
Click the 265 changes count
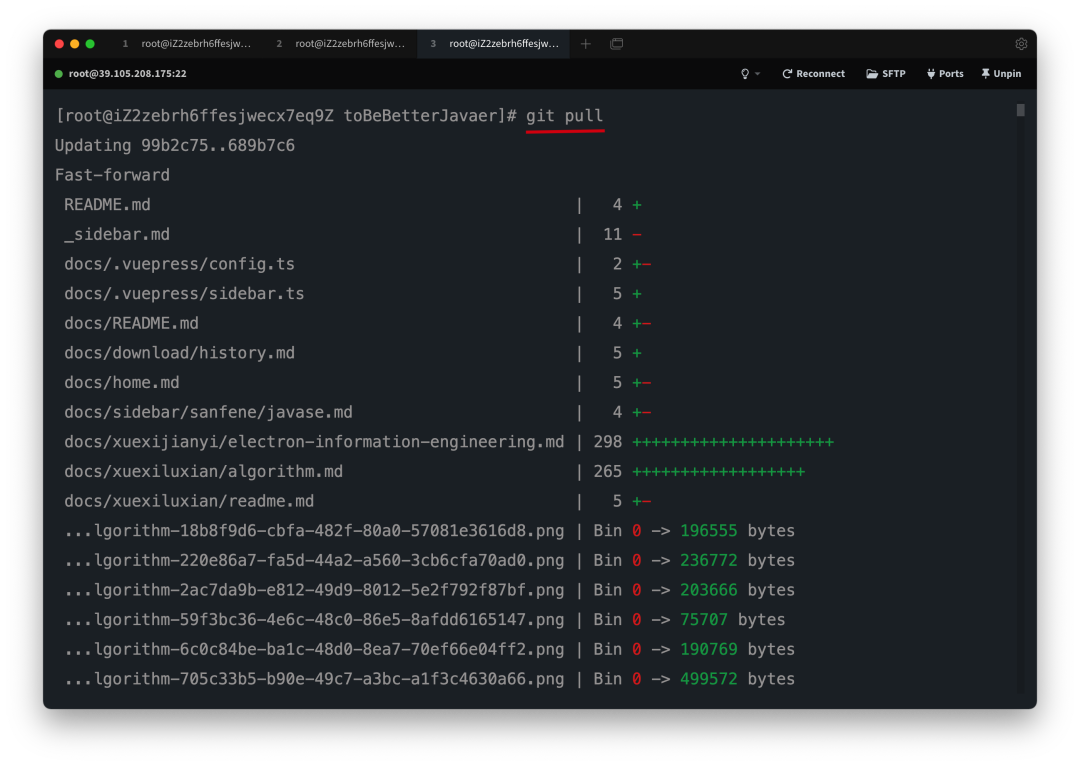coord(608,471)
